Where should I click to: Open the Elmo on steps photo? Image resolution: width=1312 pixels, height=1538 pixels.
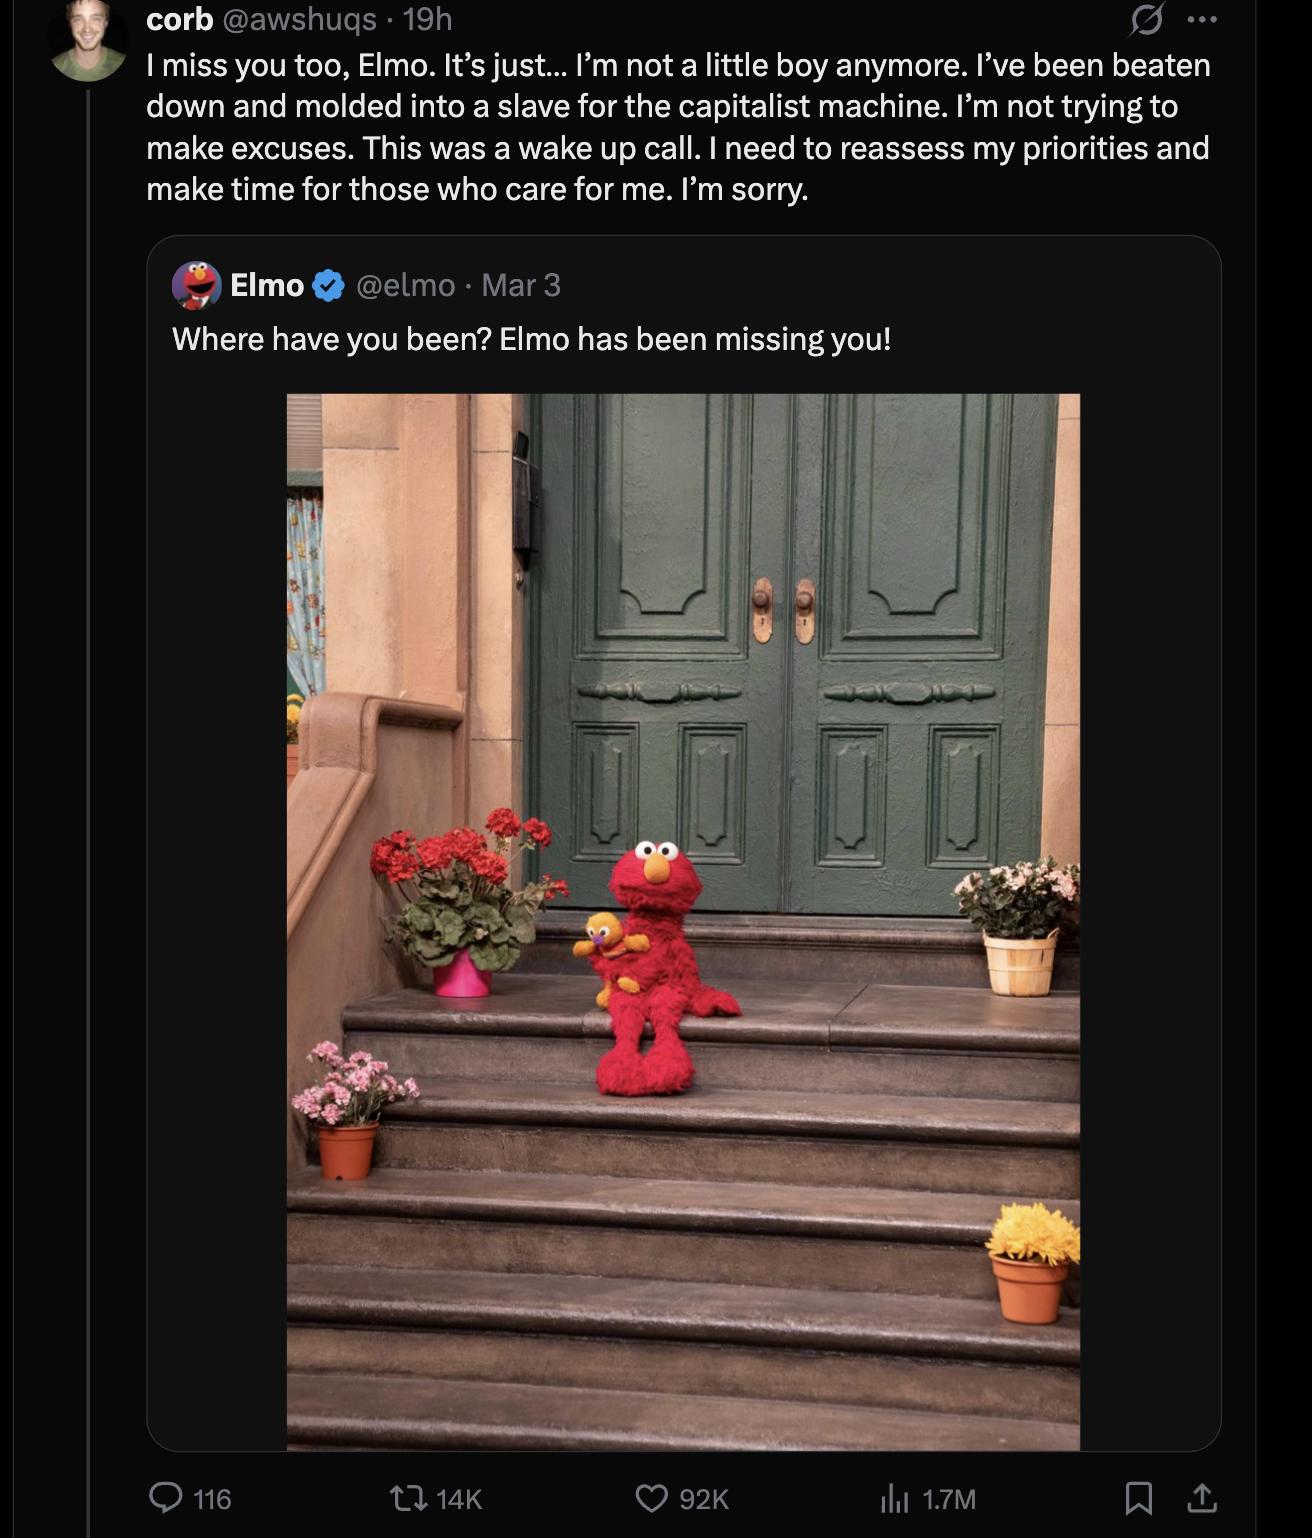(683, 921)
